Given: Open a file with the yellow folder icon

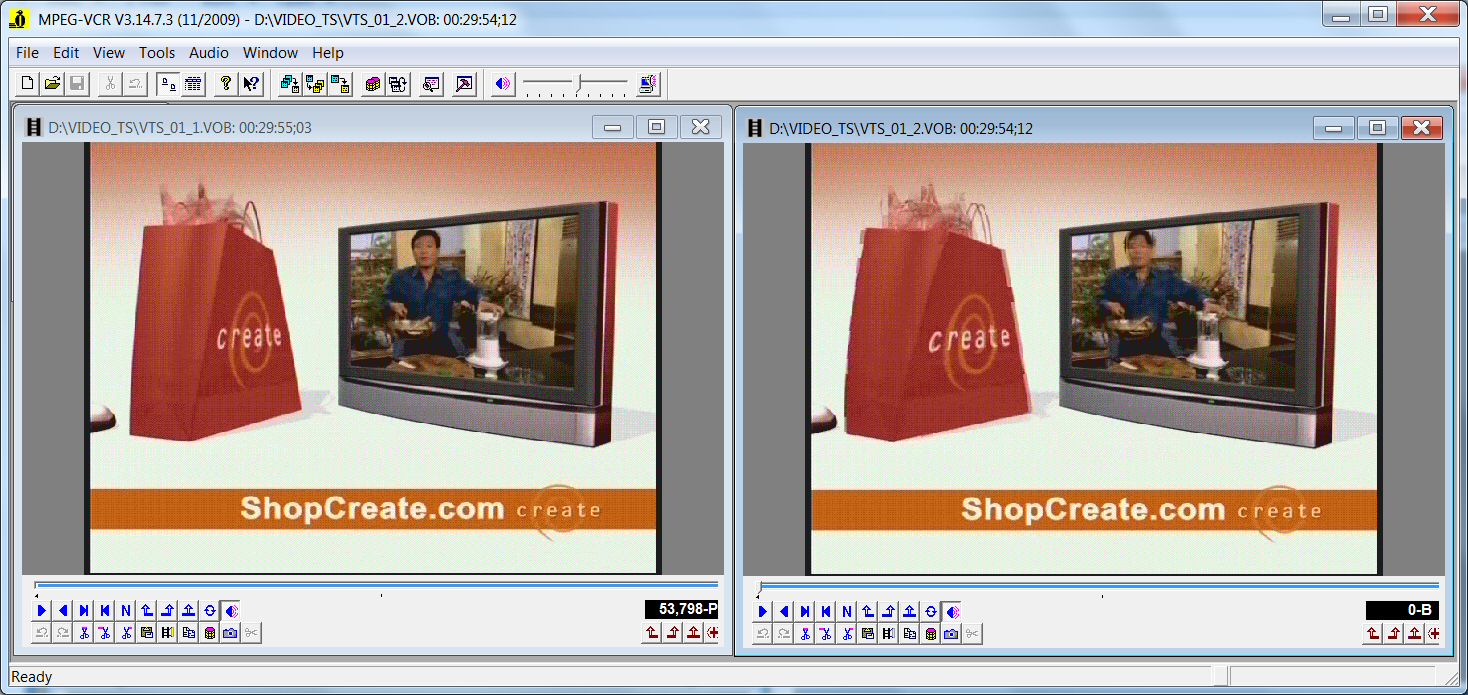Looking at the screenshot, I should [x=52, y=84].
